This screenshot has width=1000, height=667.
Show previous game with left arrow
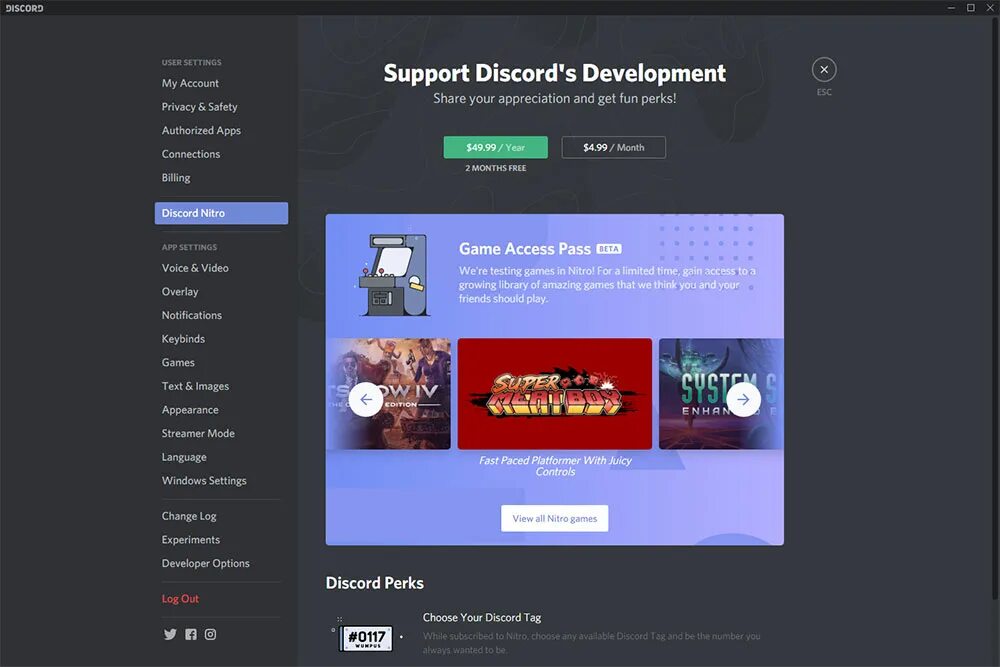366,400
